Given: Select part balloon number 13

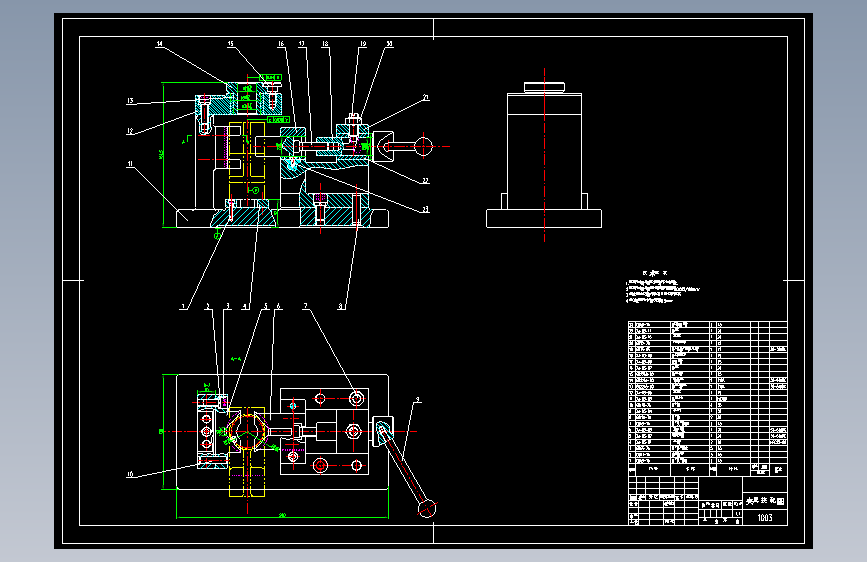Looking at the screenshot, I should click(x=130, y=101).
